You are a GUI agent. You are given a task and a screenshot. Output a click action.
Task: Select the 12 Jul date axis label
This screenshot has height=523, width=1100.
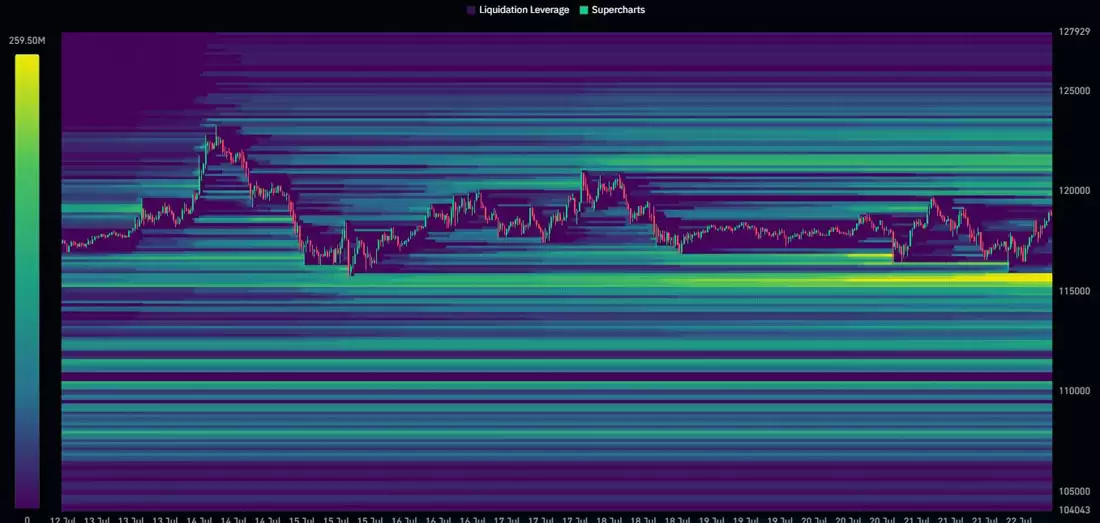point(62,519)
